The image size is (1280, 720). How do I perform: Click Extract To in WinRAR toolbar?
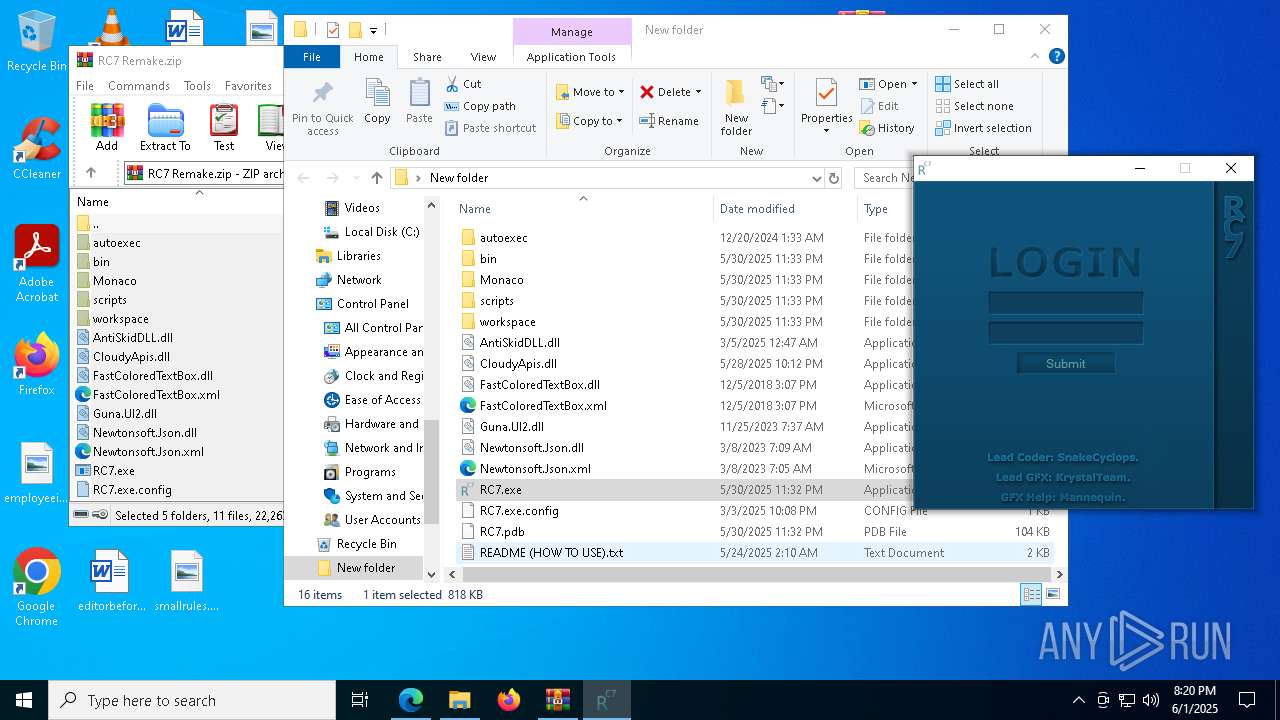tap(165, 127)
